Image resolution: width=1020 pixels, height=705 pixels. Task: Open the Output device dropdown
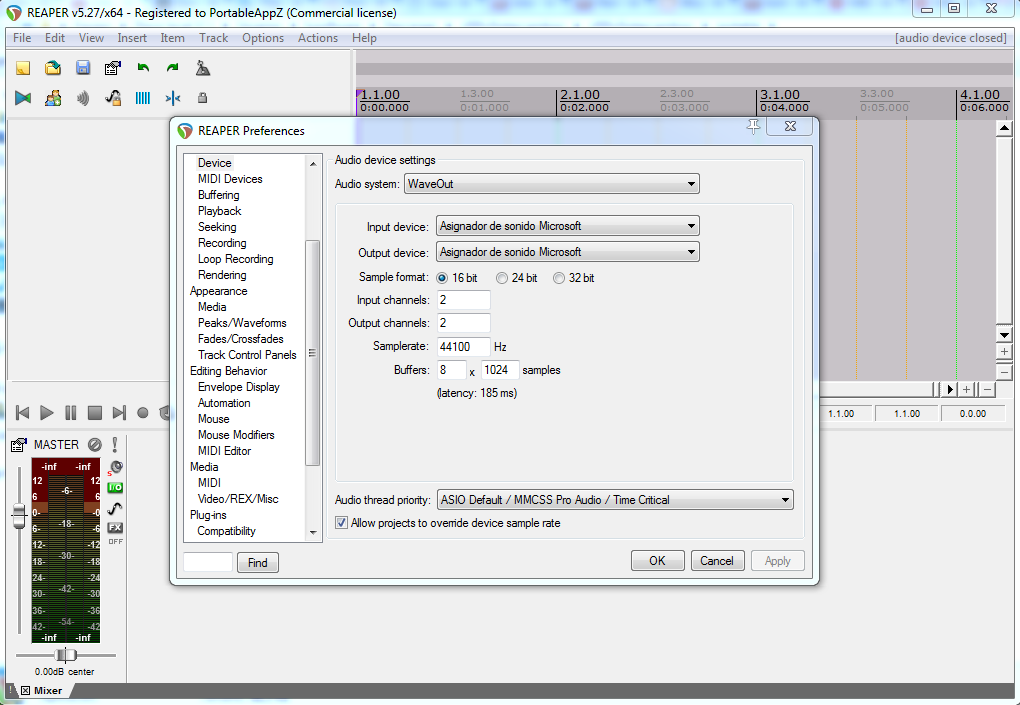click(x=568, y=252)
